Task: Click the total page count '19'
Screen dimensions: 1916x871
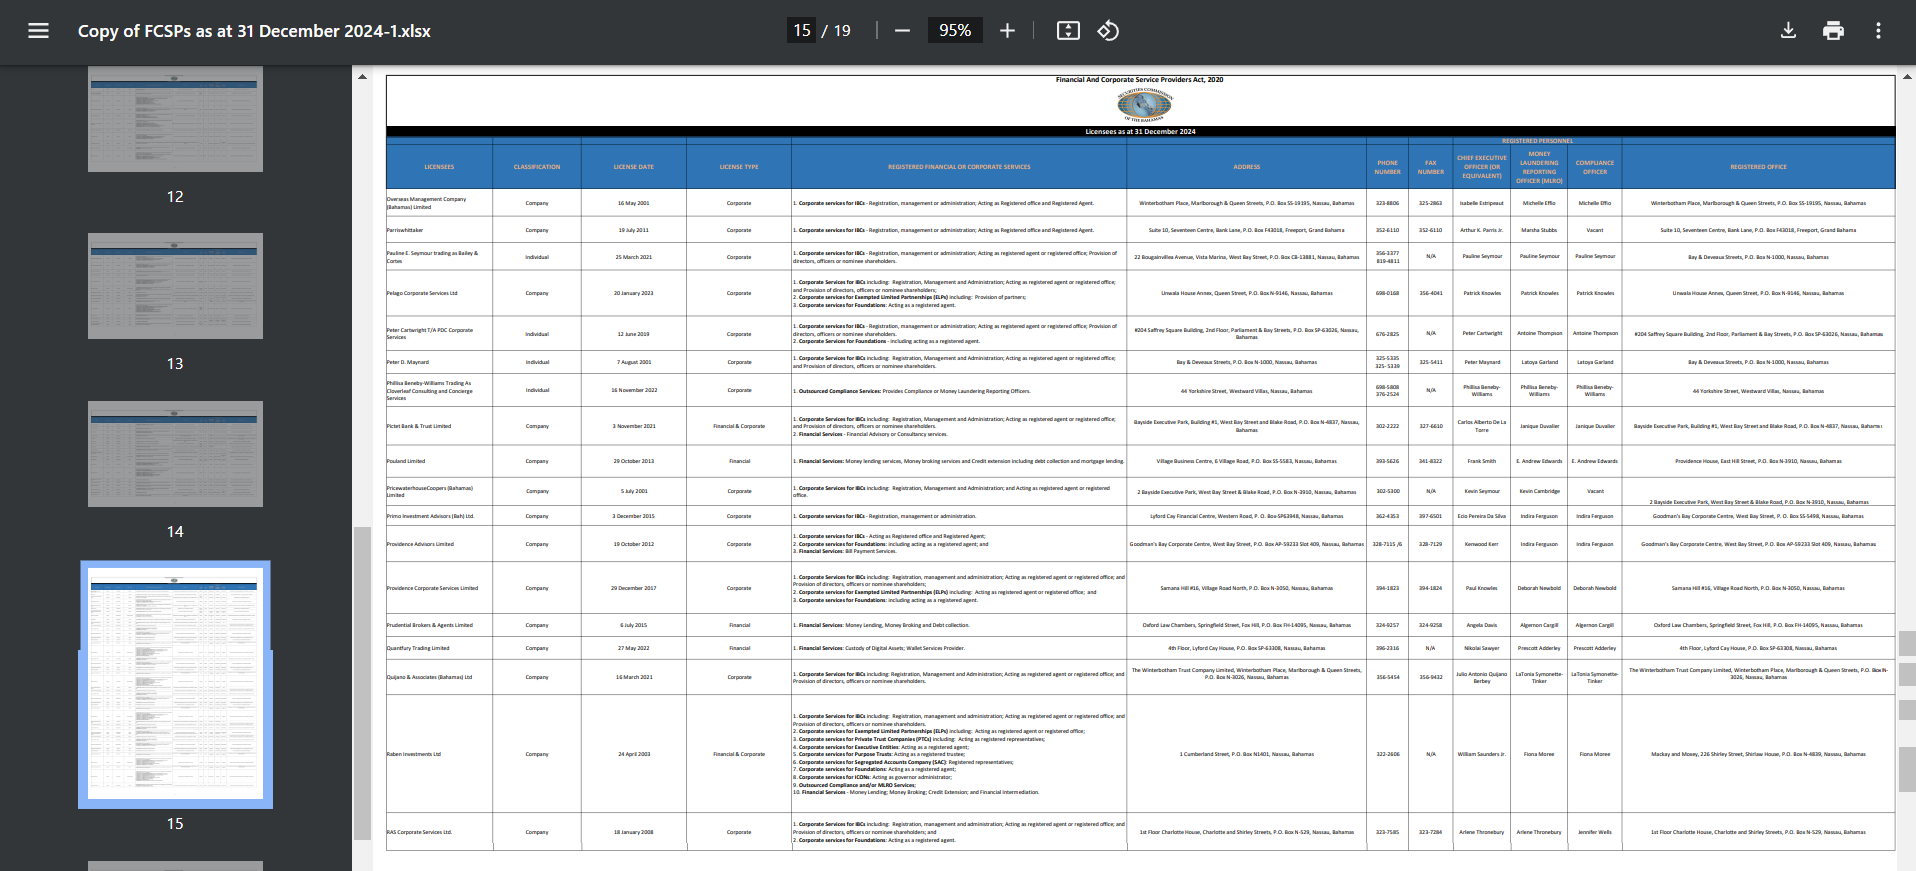Action: pos(842,31)
